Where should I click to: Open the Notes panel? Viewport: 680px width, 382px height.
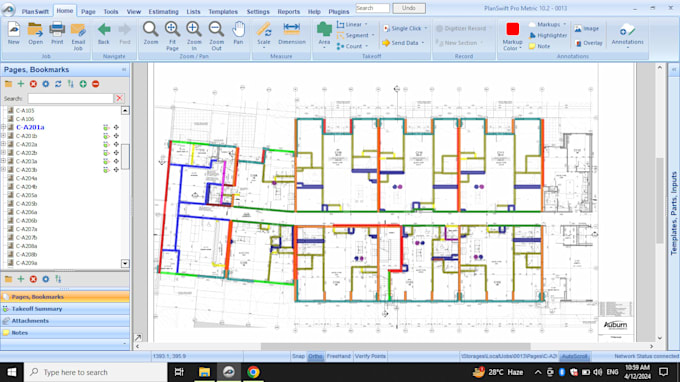pos(65,333)
